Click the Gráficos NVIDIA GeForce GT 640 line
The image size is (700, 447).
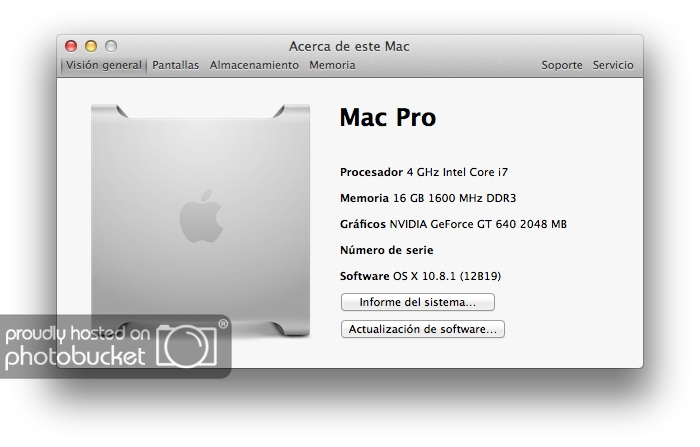click(453, 224)
